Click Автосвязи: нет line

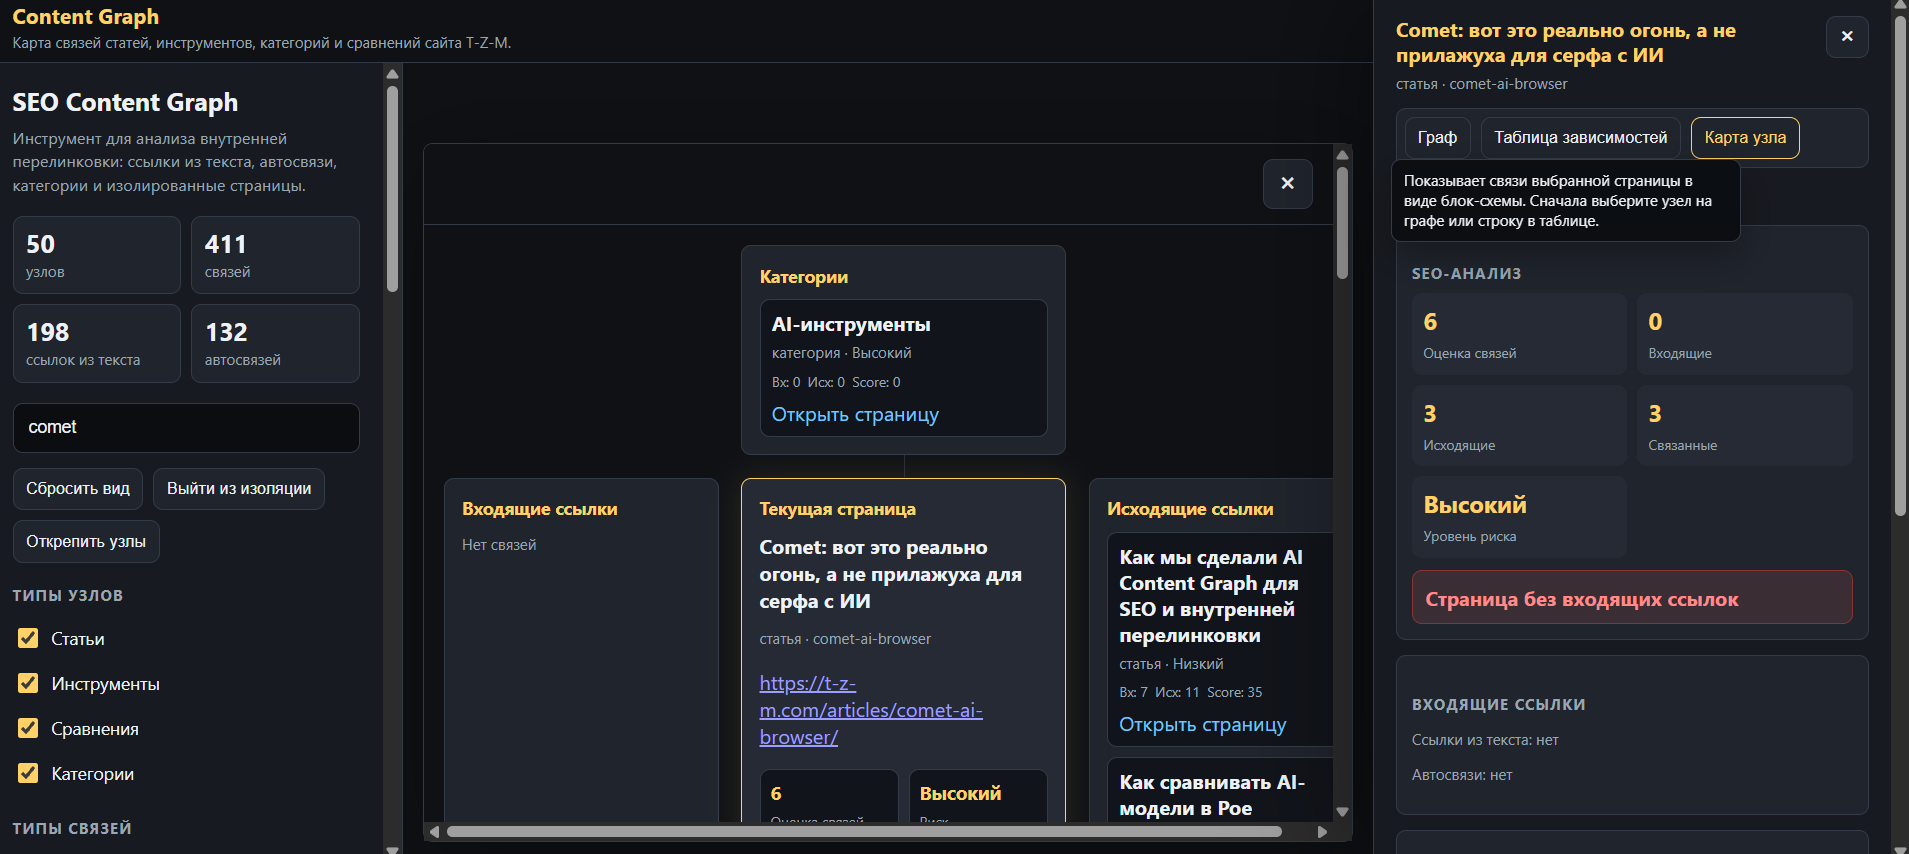(x=1462, y=775)
